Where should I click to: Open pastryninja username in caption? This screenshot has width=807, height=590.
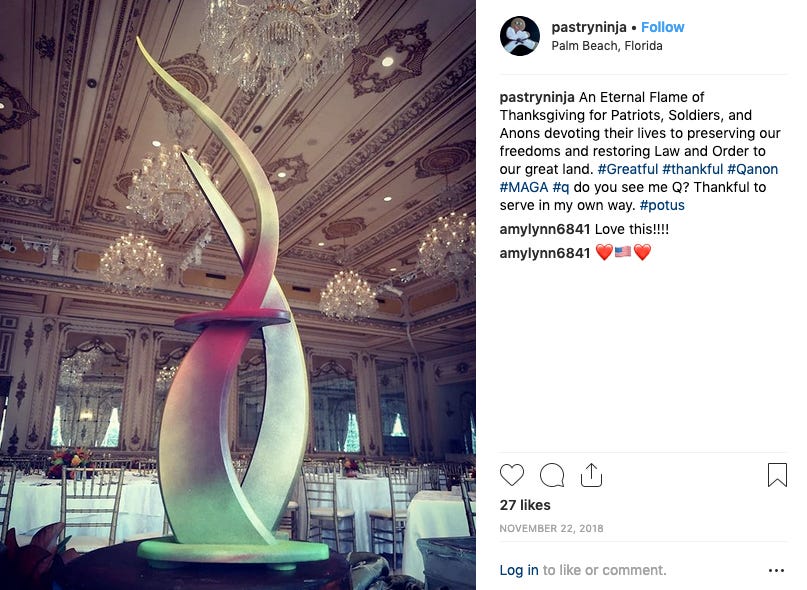(537, 97)
